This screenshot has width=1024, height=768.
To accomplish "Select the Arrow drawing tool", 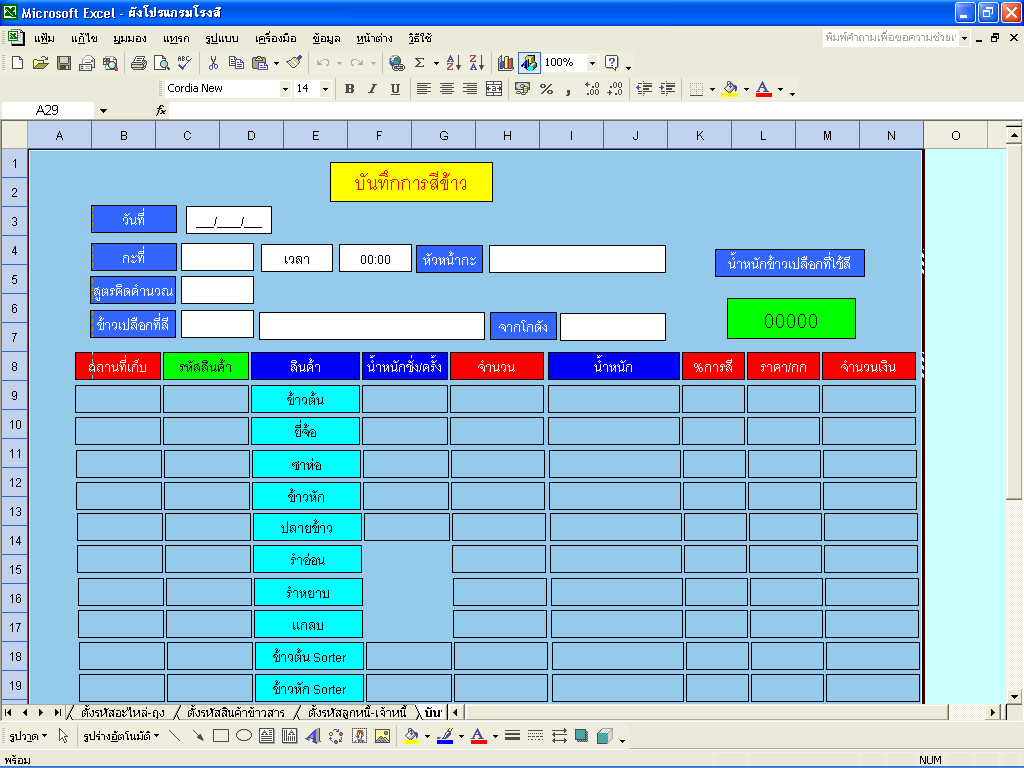I will (x=198, y=736).
